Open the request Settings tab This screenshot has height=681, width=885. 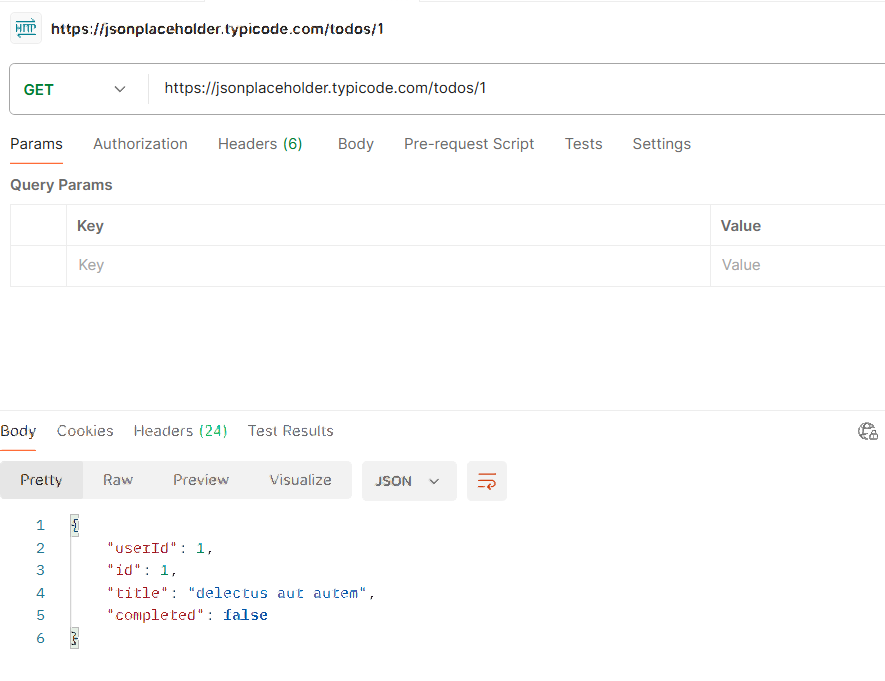click(x=661, y=144)
